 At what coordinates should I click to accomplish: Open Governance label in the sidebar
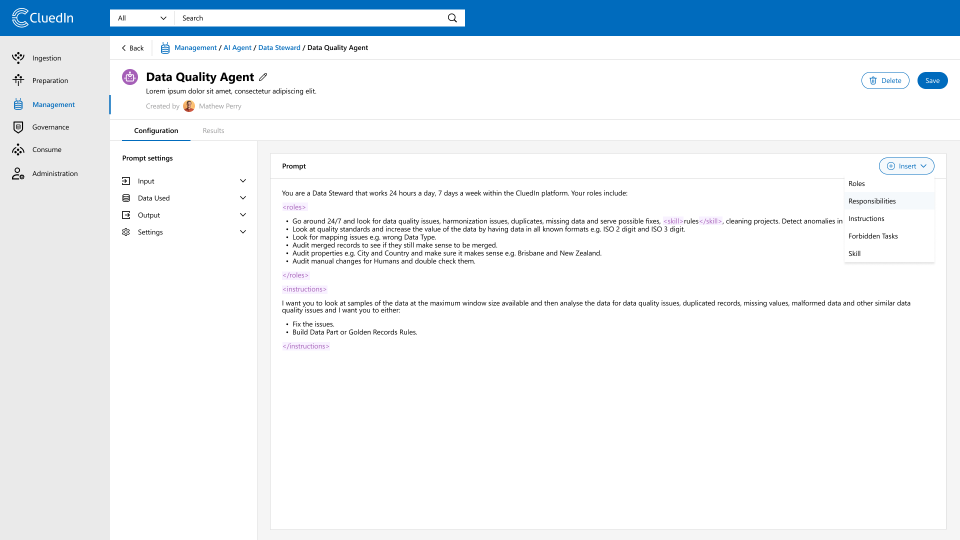tap(51, 127)
